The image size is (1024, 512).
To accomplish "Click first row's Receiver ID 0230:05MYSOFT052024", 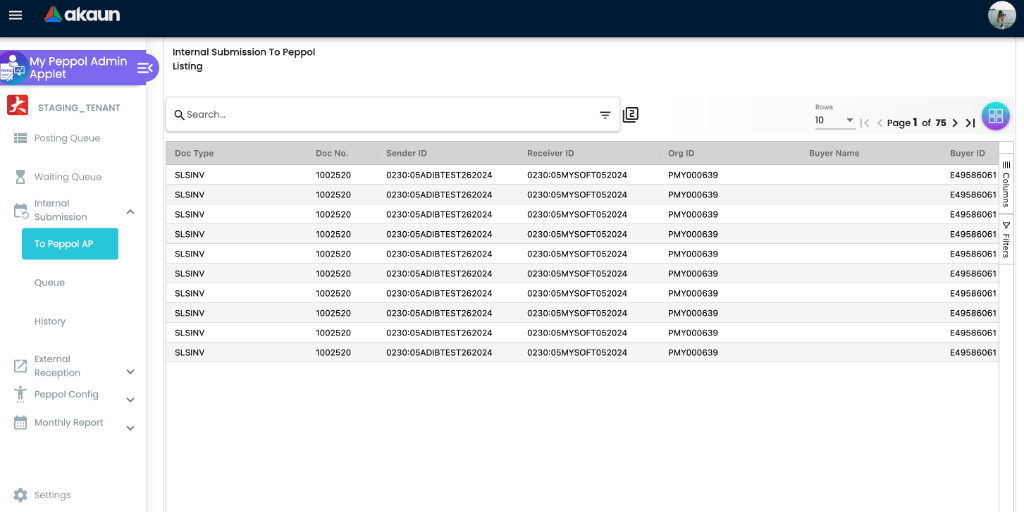I will (577, 175).
